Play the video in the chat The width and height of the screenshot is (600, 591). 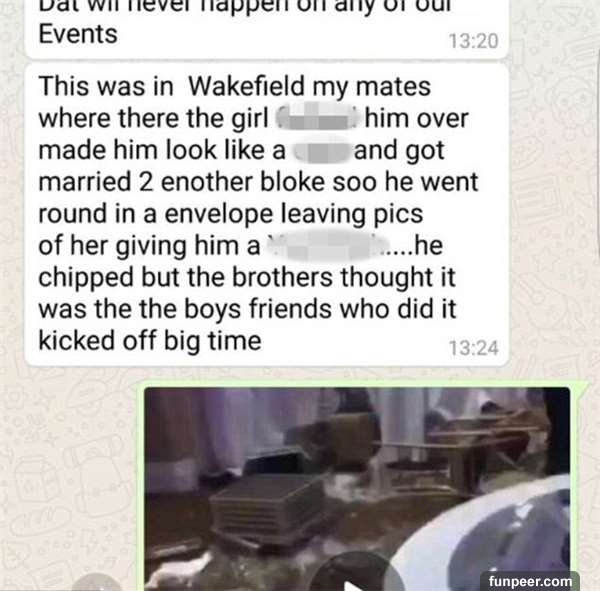(356, 574)
